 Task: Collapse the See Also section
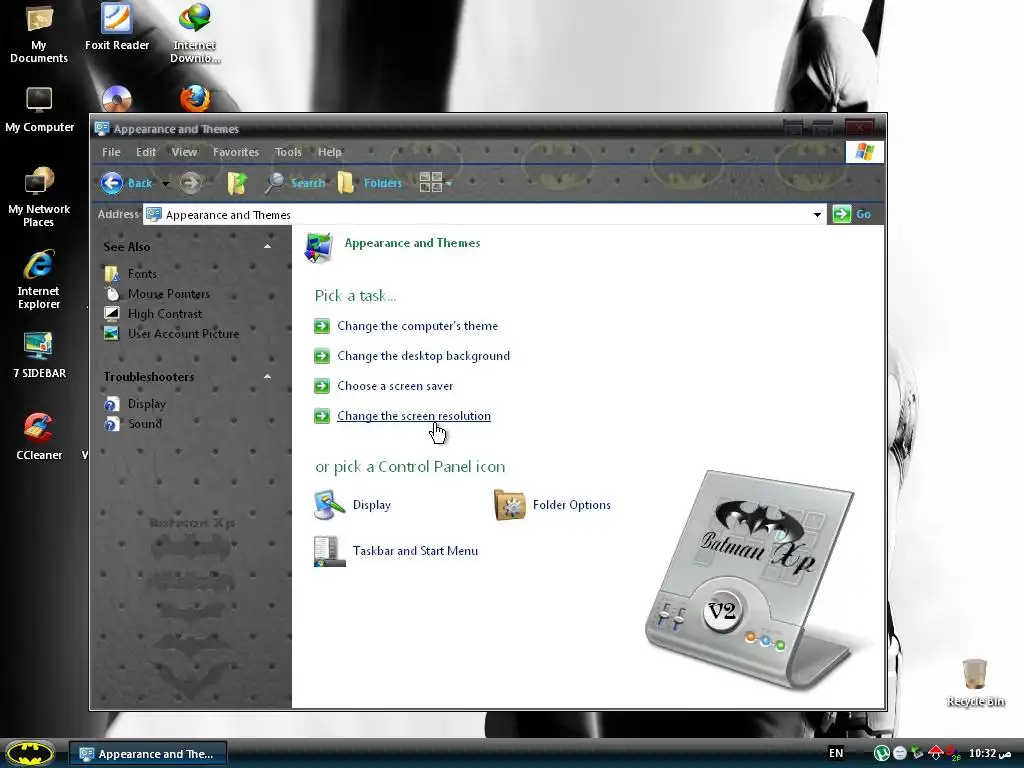pos(267,247)
